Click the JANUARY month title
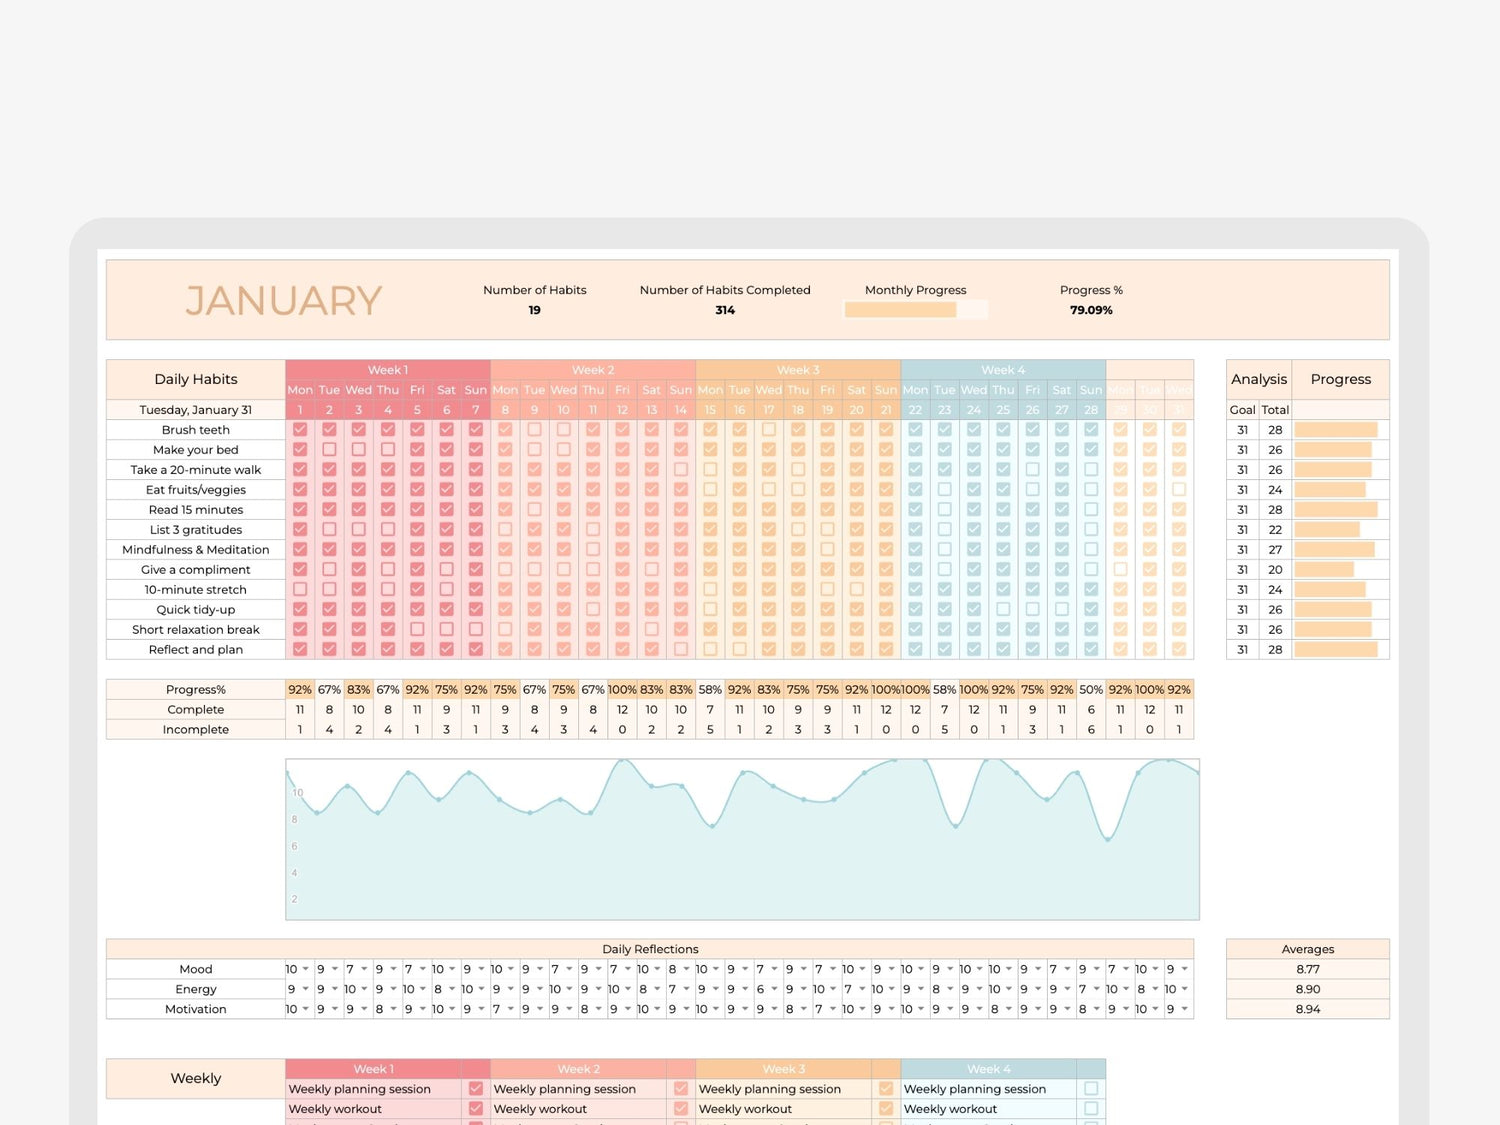This screenshot has width=1500, height=1125. pos(284,301)
